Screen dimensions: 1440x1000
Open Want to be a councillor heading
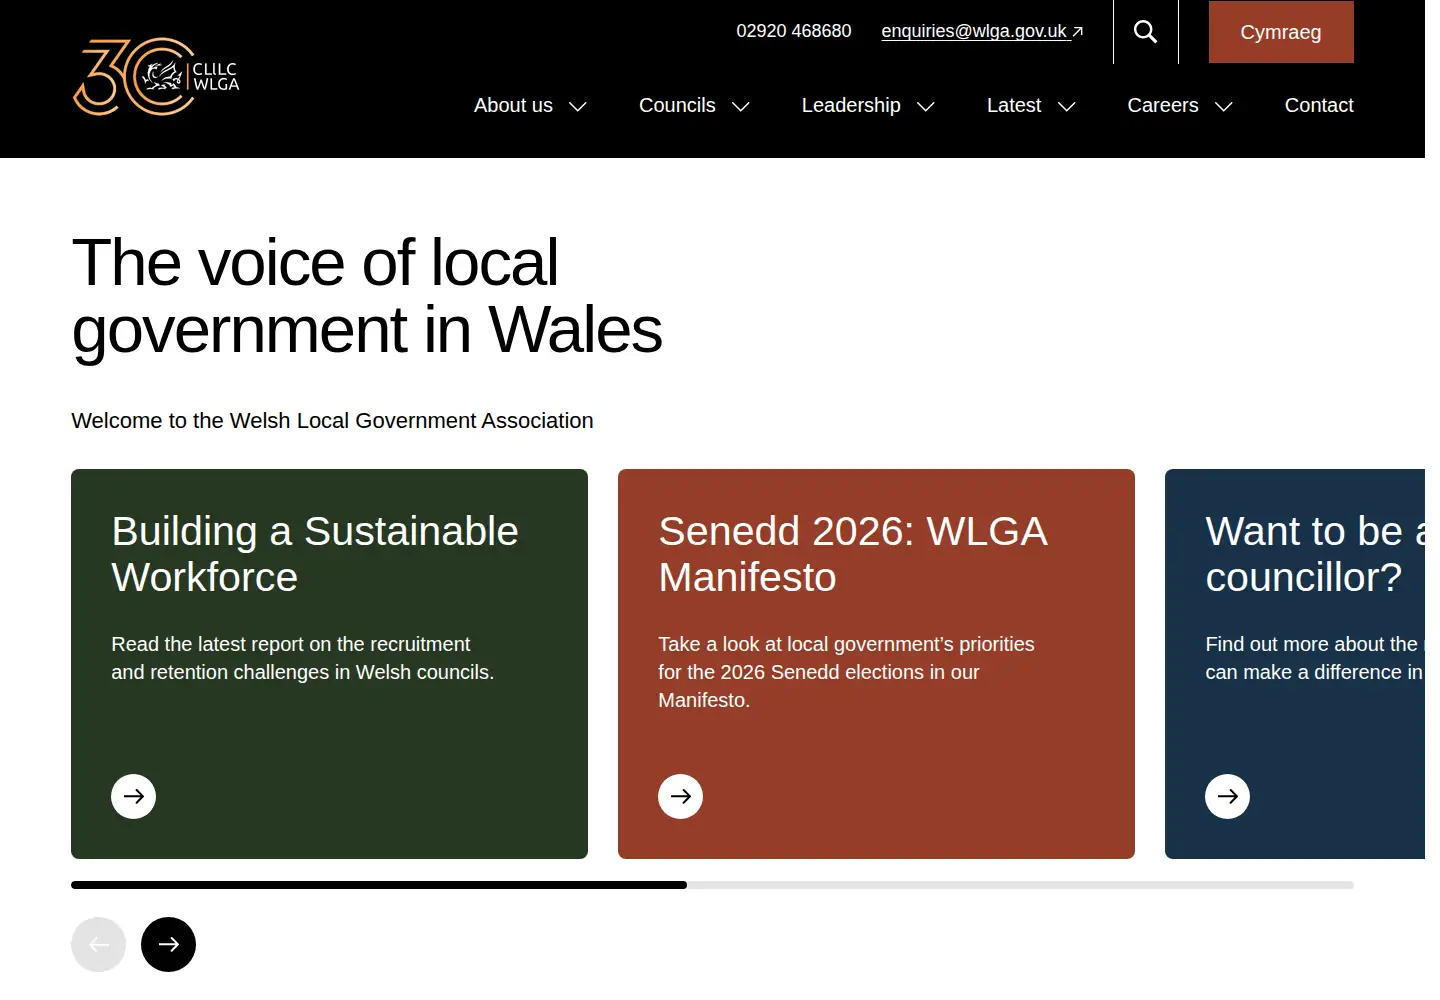1315,554
